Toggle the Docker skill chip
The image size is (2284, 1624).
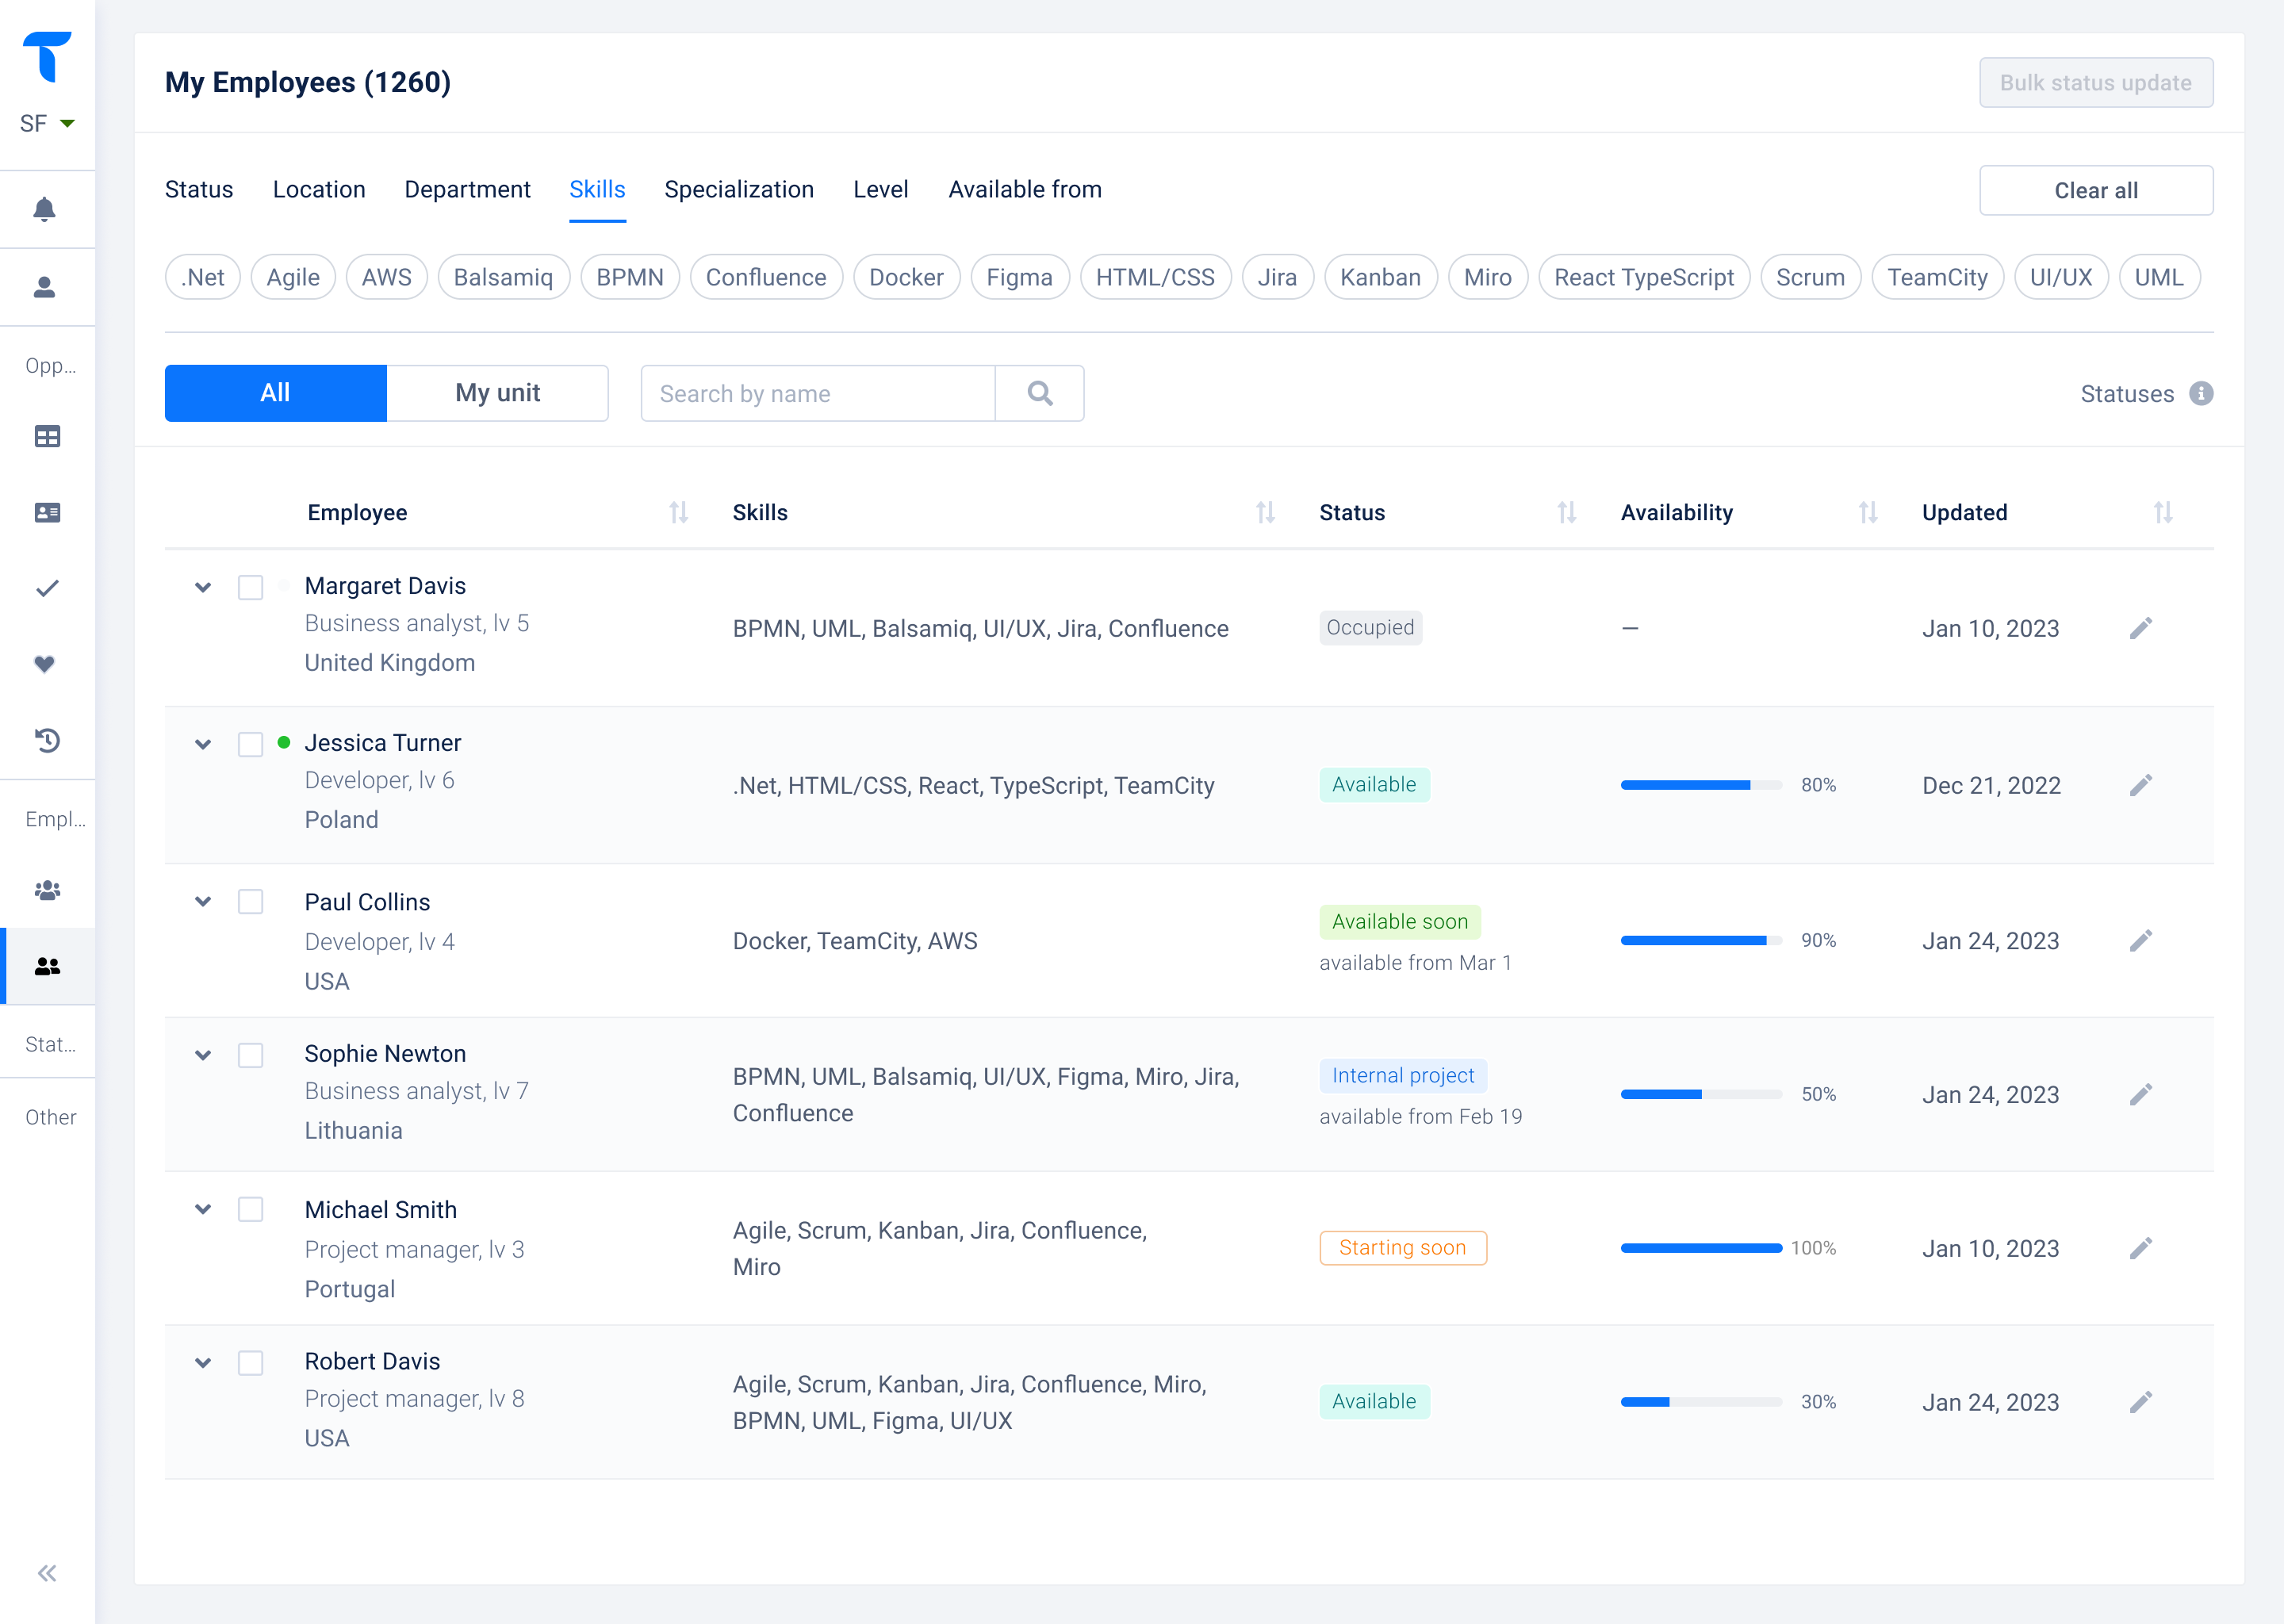tap(906, 277)
